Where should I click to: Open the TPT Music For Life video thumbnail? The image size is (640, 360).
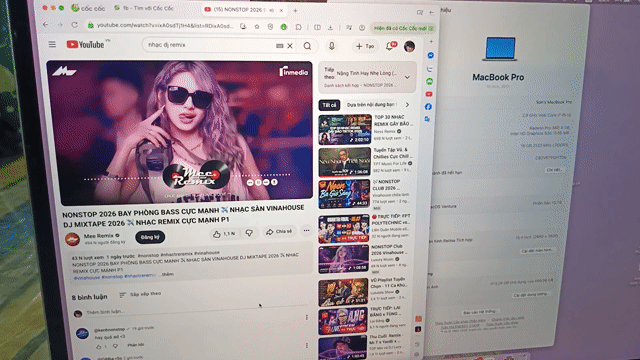point(344,162)
